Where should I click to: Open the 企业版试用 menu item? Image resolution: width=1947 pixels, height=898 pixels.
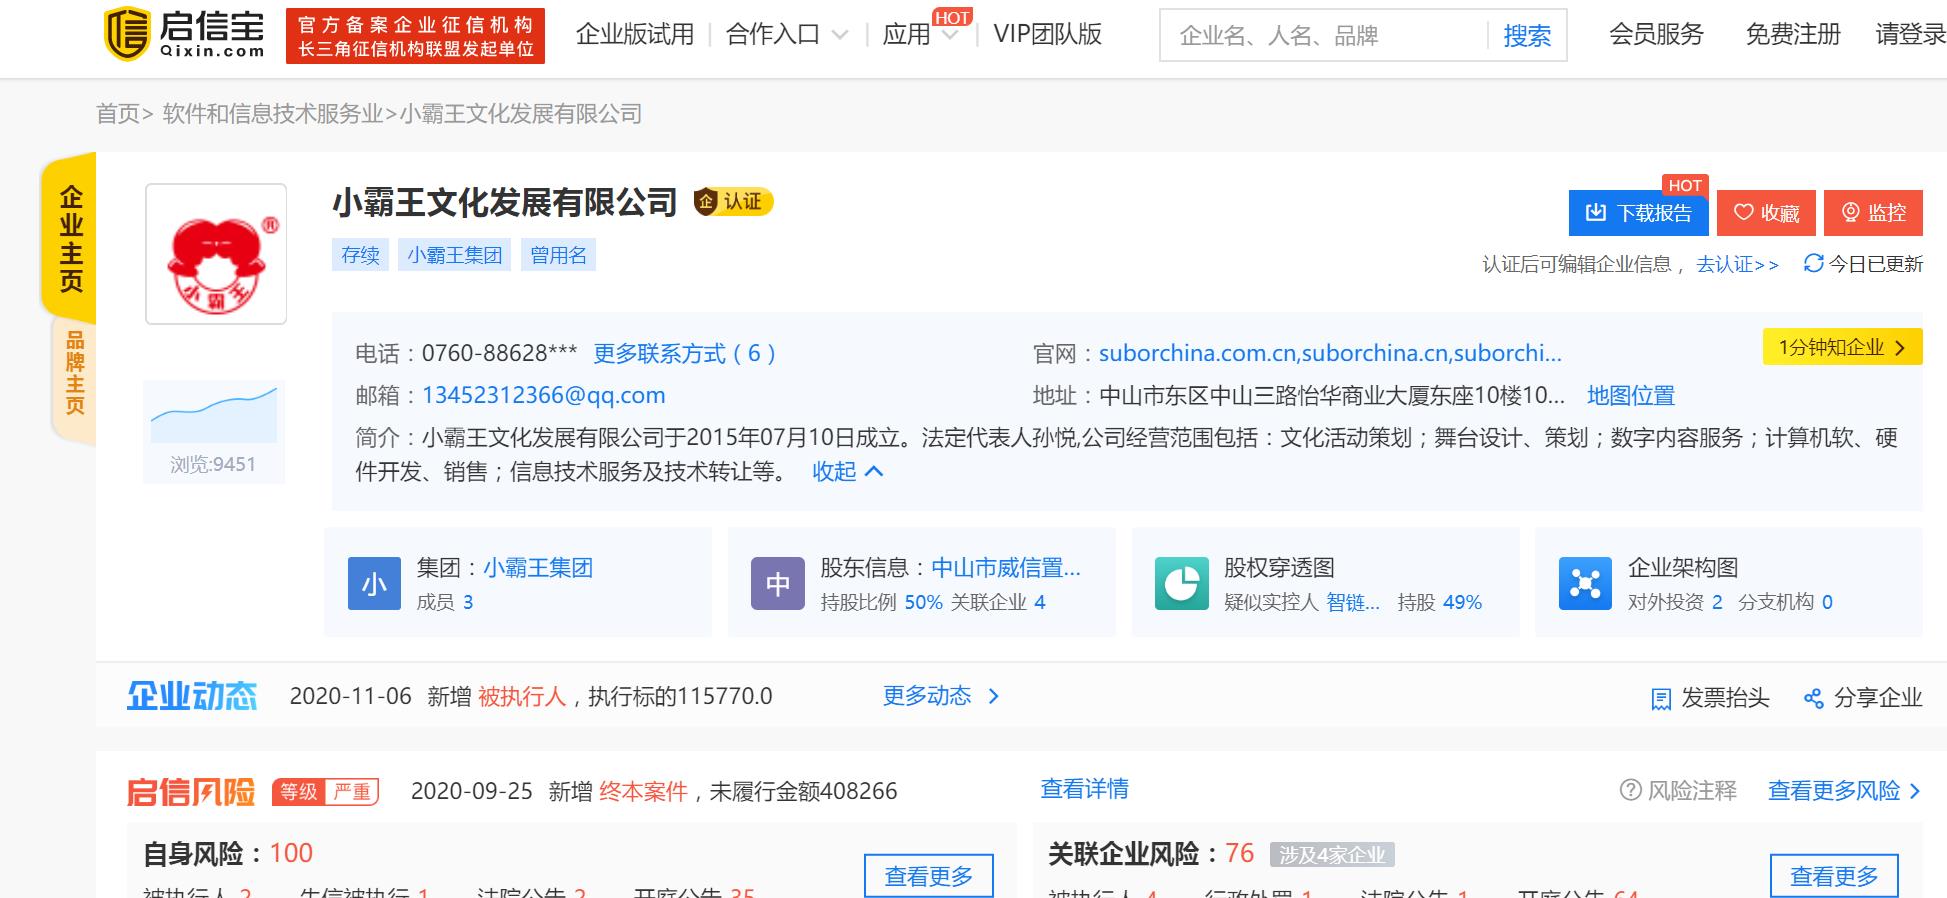(x=635, y=35)
